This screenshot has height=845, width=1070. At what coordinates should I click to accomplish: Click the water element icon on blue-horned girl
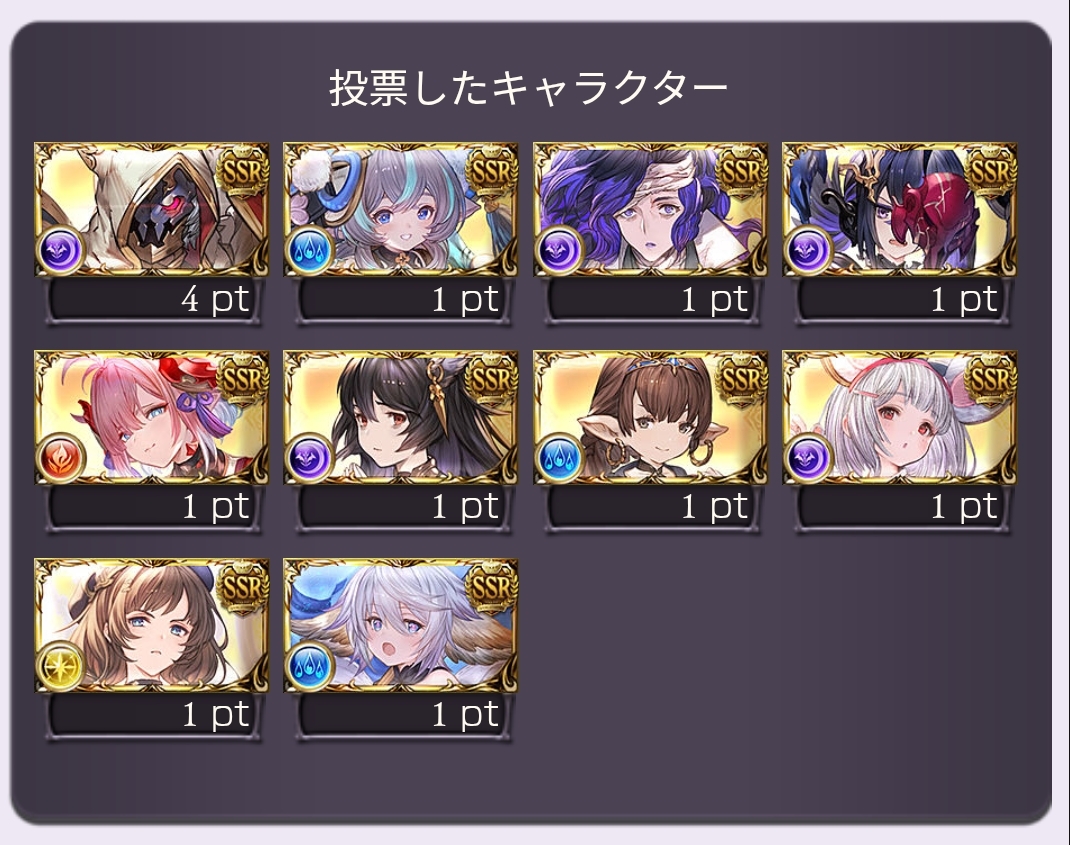(x=310, y=250)
